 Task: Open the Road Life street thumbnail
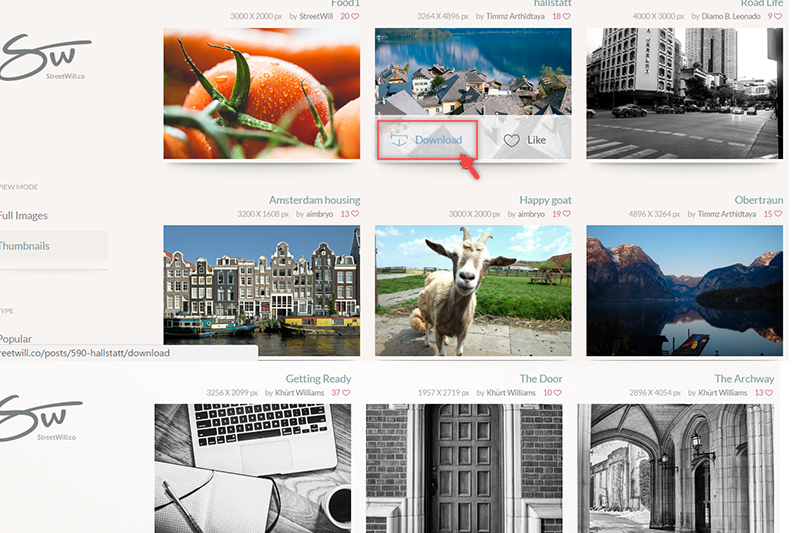(685, 93)
